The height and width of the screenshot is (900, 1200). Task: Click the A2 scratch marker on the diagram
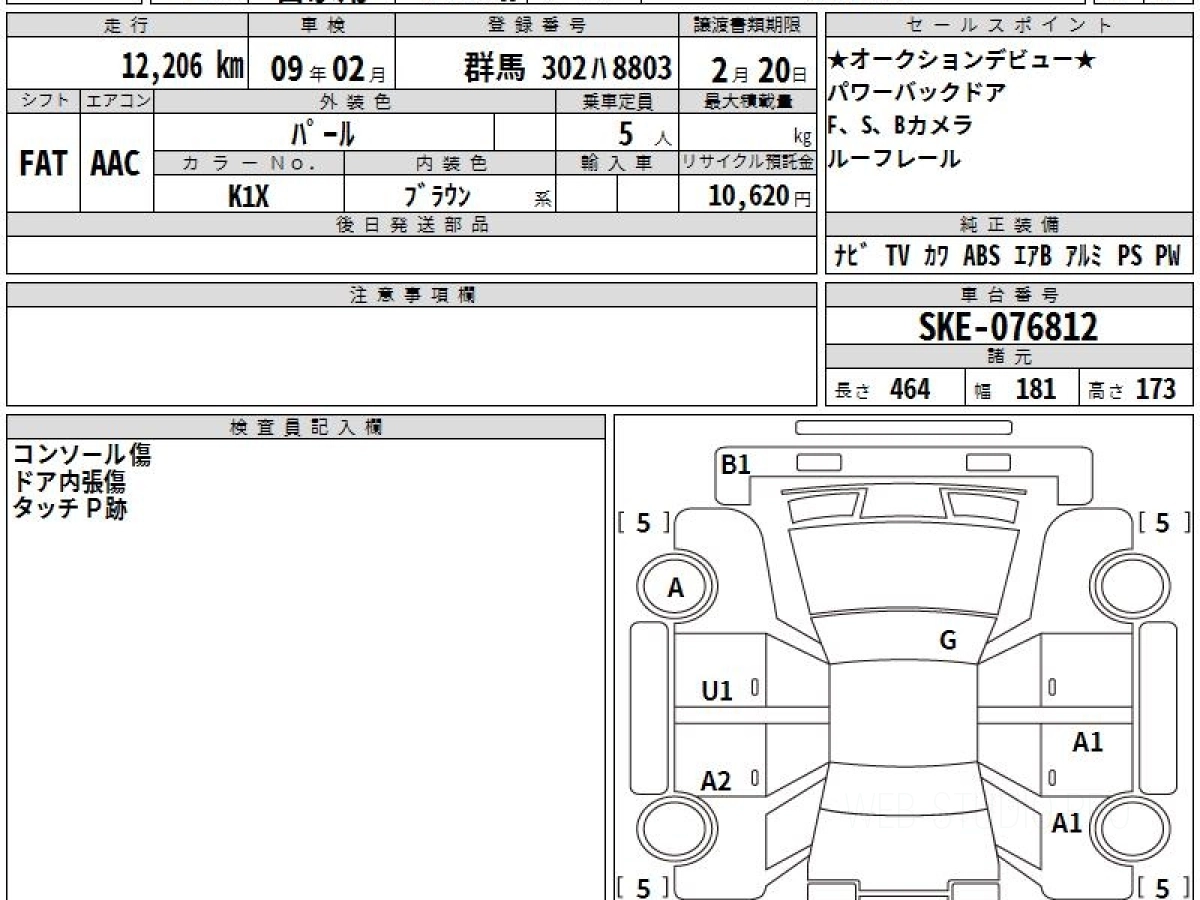point(716,781)
